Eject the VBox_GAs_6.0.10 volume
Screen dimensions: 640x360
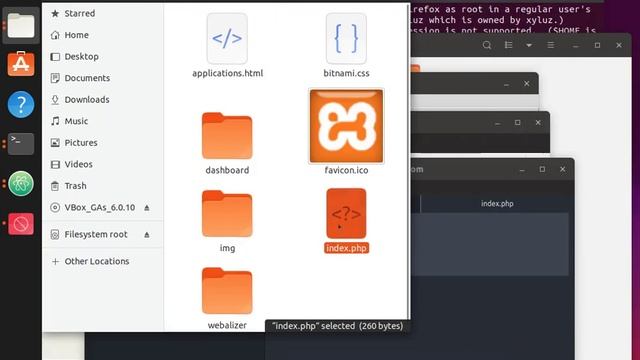[x=147, y=208]
